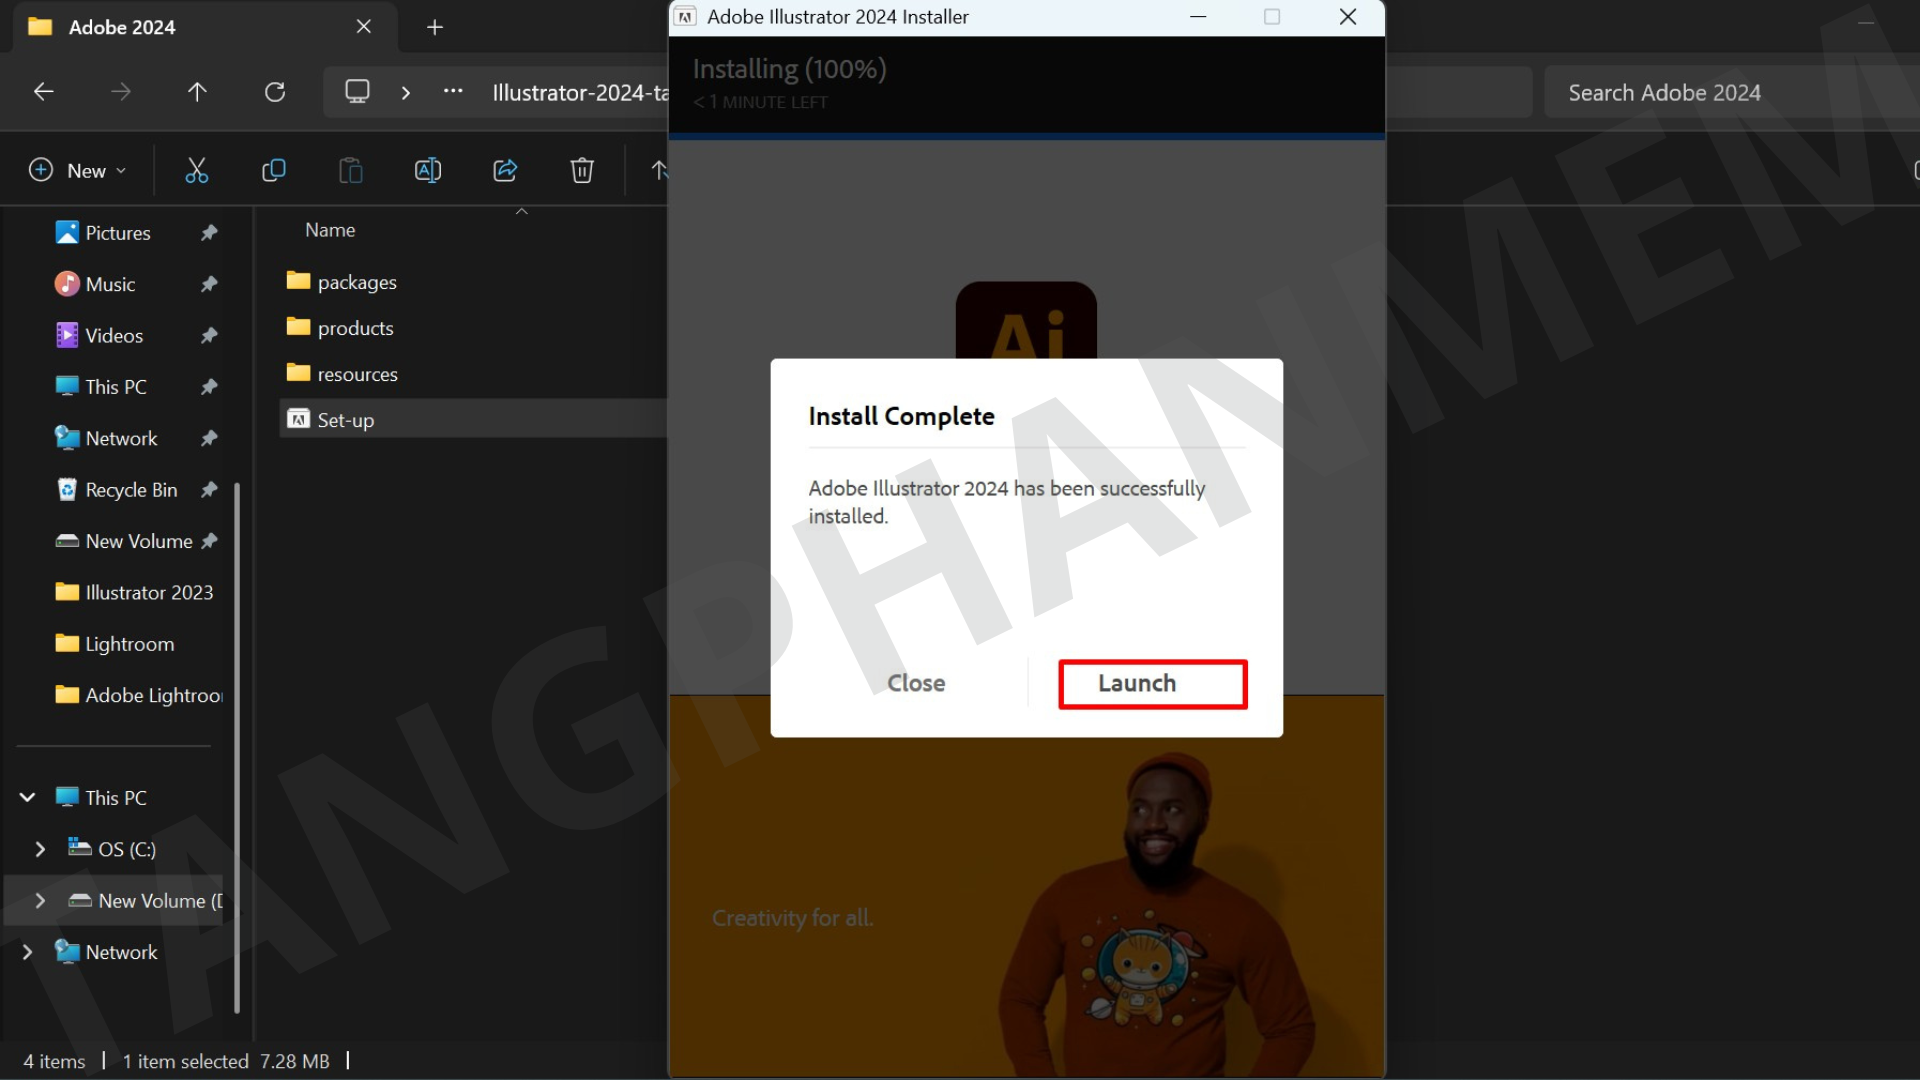Expand the New Volume drive tree node
The height and width of the screenshot is (1080, 1920).
[40, 901]
